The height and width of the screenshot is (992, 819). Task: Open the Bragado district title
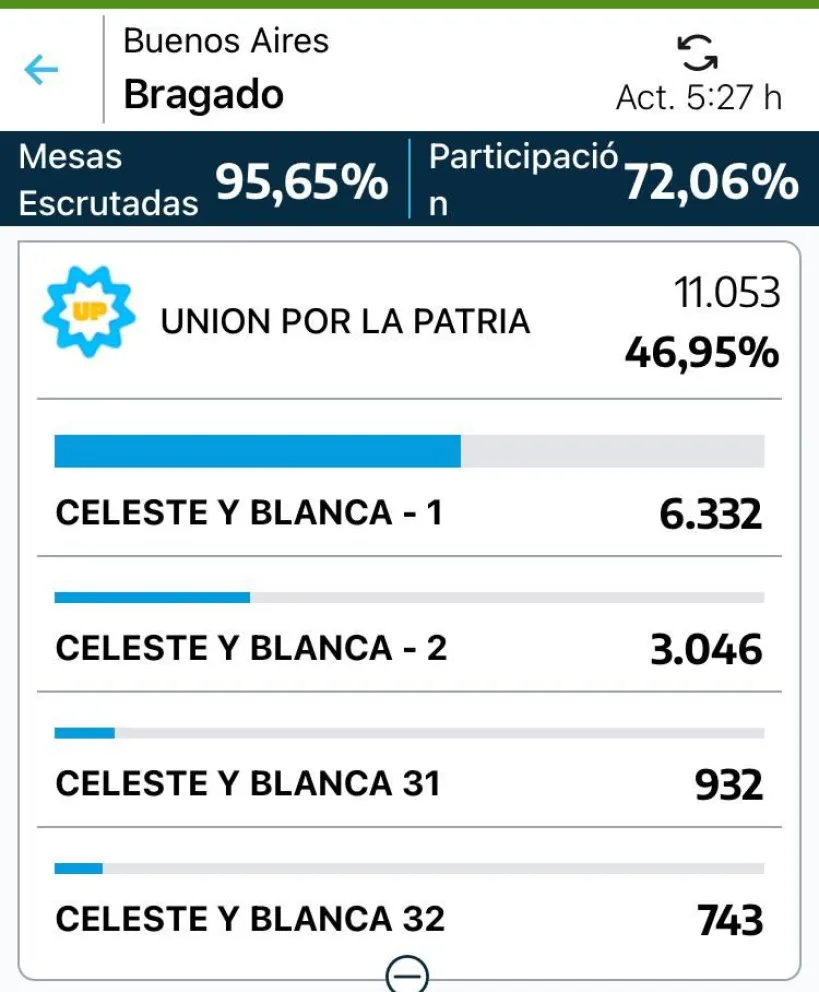[x=203, y=95]
